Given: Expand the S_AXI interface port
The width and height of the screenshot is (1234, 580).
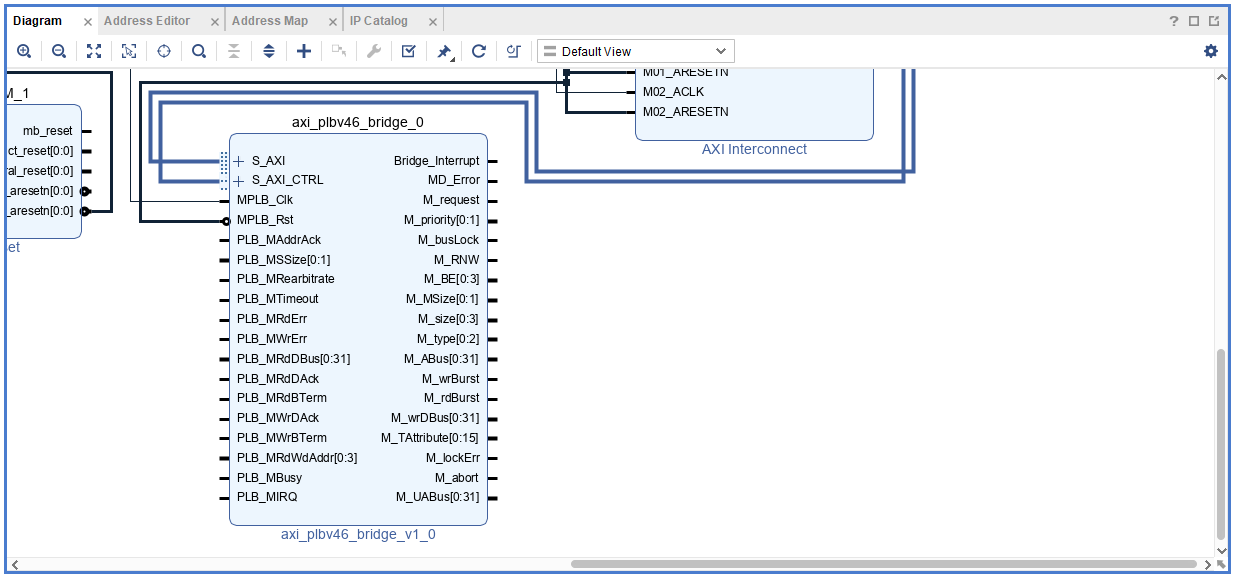Looking at the screenshot, I should click(x=239, y=160).
